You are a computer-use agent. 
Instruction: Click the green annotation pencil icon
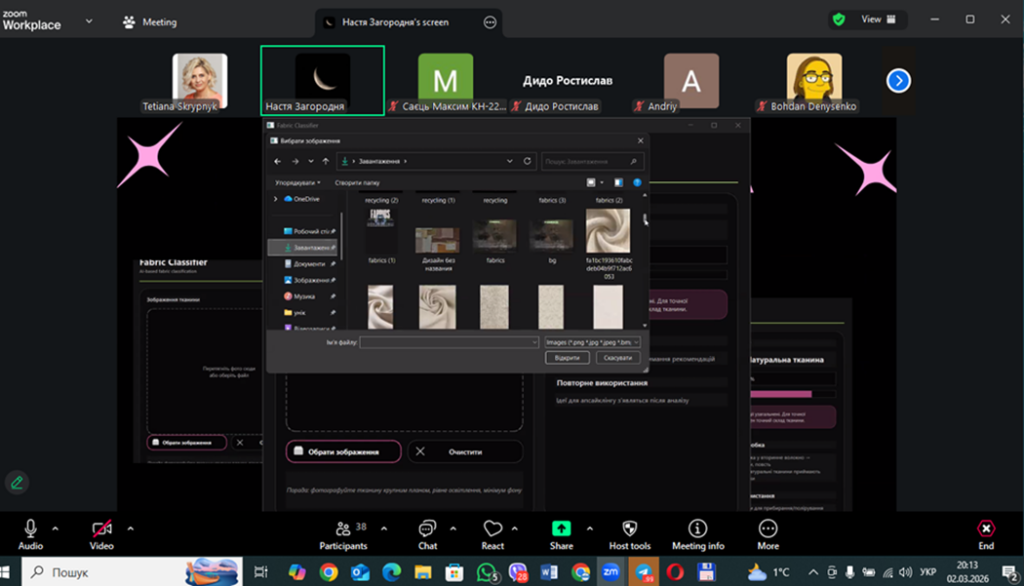tap(16, 482)
